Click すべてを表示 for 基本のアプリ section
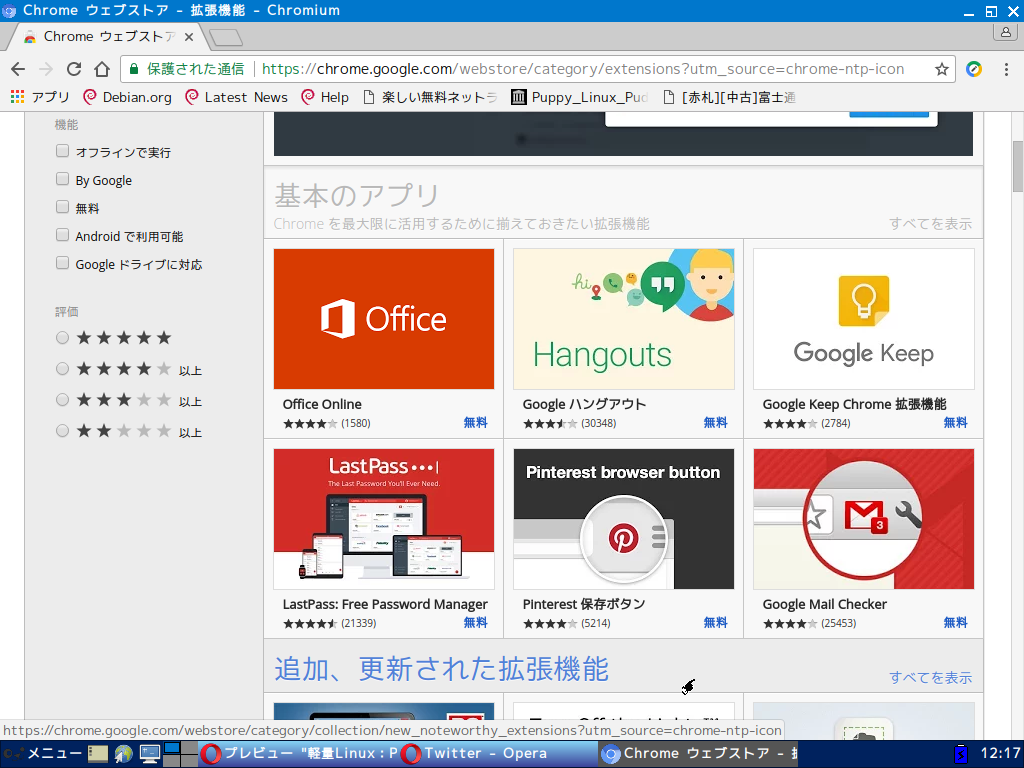Image resolution: width=1024 pixels, height=768 pixels. tap(930, 224)
